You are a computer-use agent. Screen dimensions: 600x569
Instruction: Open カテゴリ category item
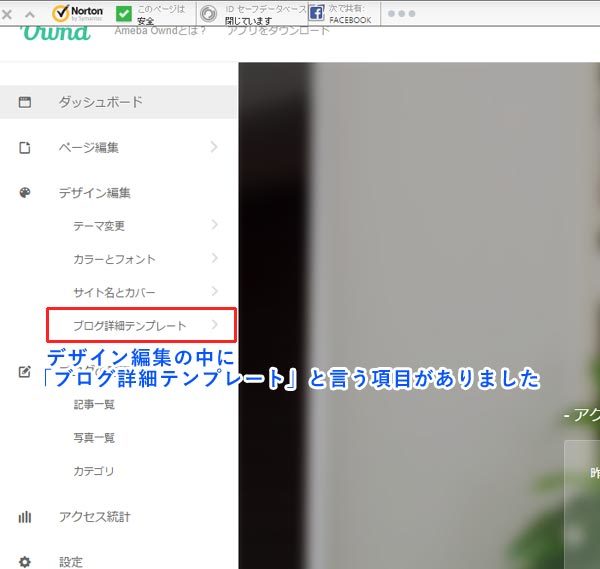click(94, 471)
